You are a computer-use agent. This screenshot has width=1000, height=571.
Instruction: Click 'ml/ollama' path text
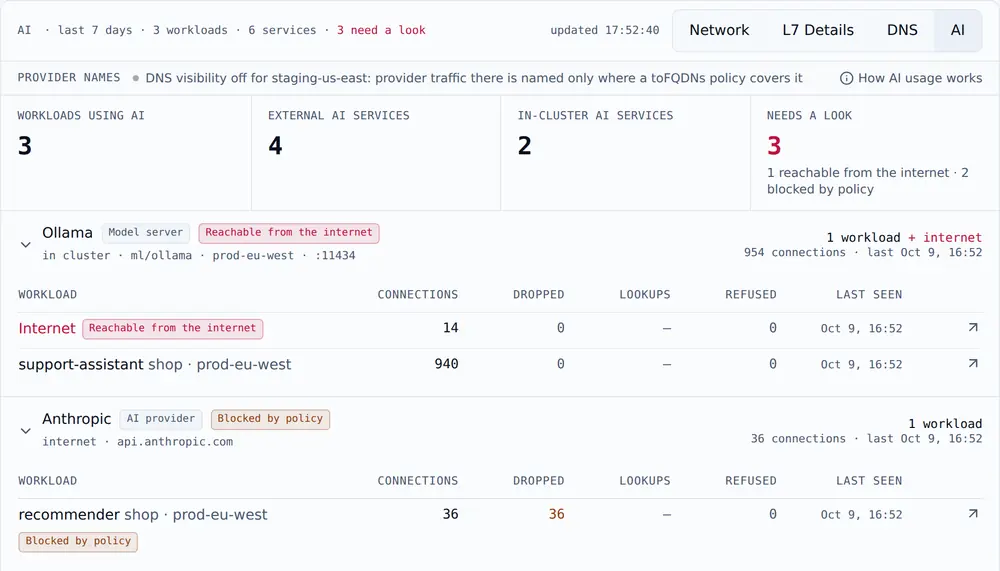[x=161, y=255]
